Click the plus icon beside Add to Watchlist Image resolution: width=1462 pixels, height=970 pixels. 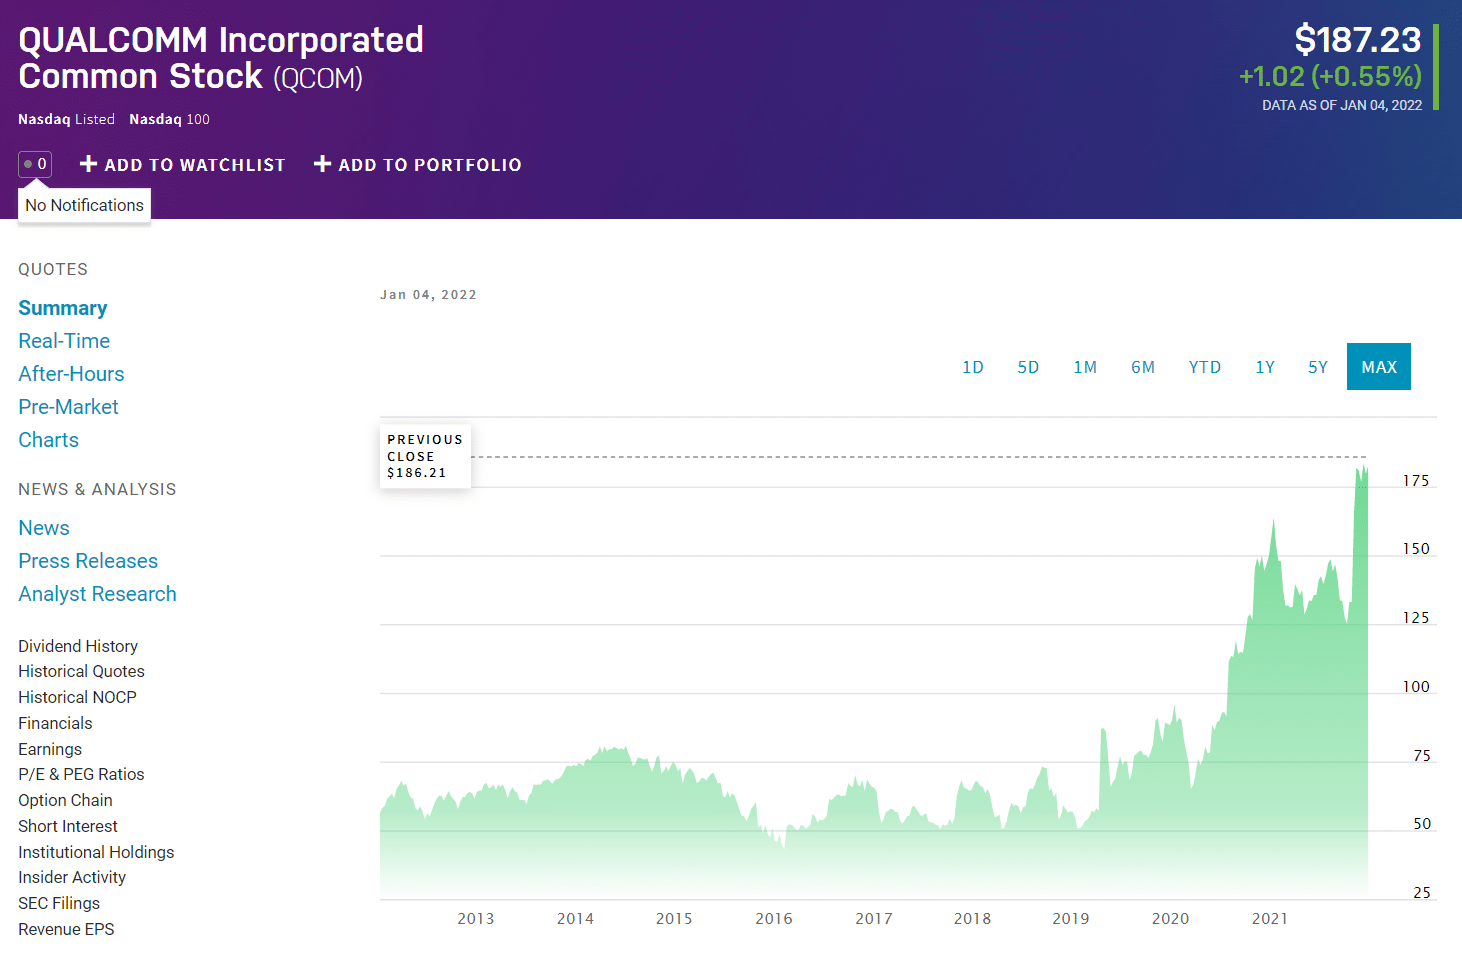88,164
